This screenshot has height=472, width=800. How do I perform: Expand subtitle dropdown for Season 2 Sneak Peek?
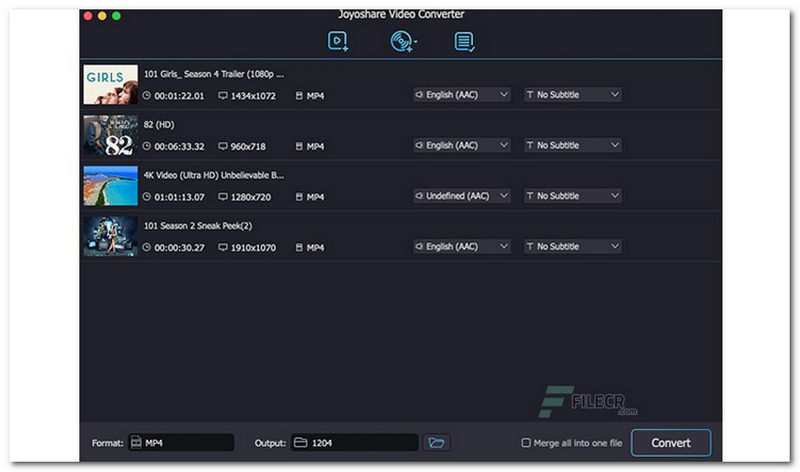click(x=573, y=247)
